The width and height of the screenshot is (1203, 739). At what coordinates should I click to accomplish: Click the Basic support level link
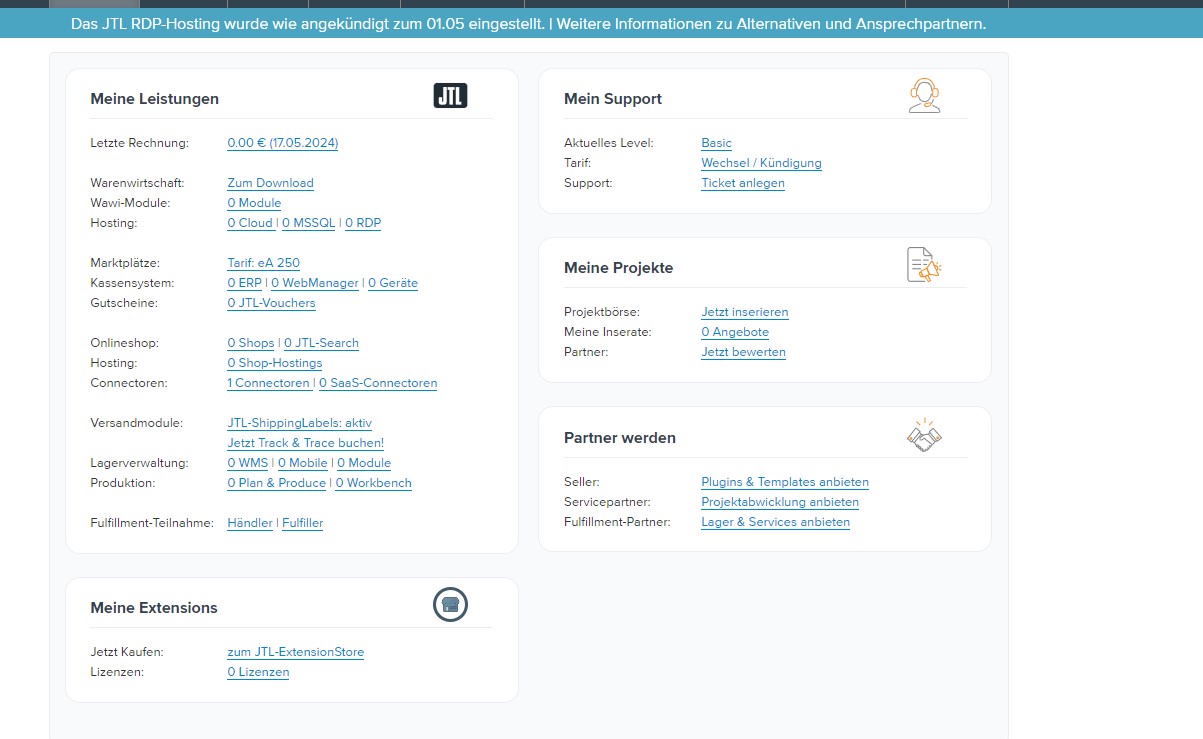[717, 143]
